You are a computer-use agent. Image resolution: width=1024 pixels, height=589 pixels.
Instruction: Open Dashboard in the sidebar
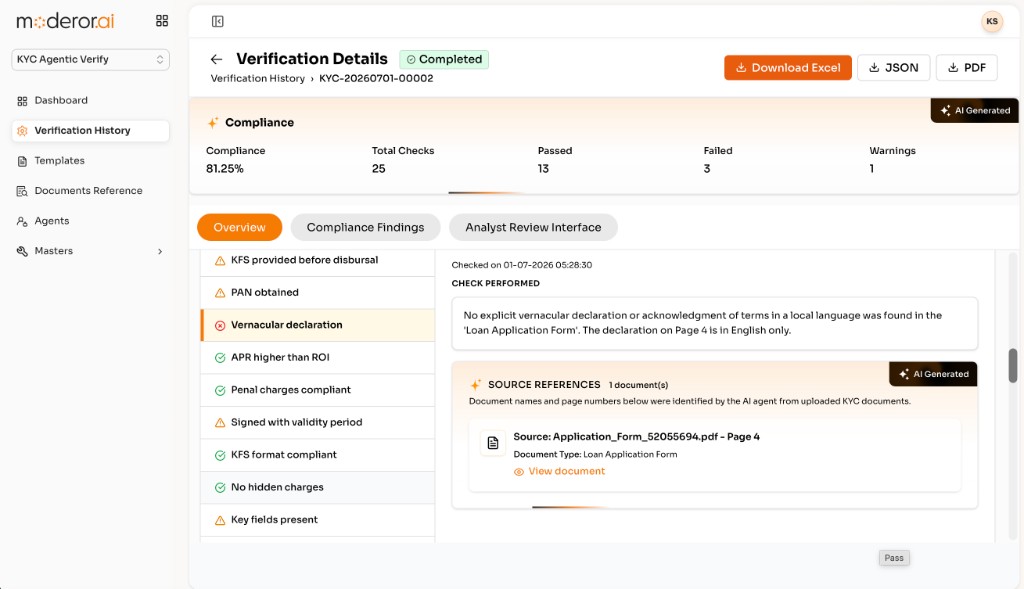(90, 101)
